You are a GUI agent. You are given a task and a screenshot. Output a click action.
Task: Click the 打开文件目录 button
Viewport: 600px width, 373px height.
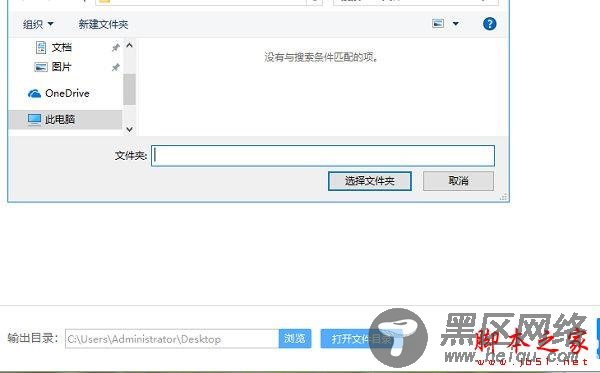(x=361, y=339)
